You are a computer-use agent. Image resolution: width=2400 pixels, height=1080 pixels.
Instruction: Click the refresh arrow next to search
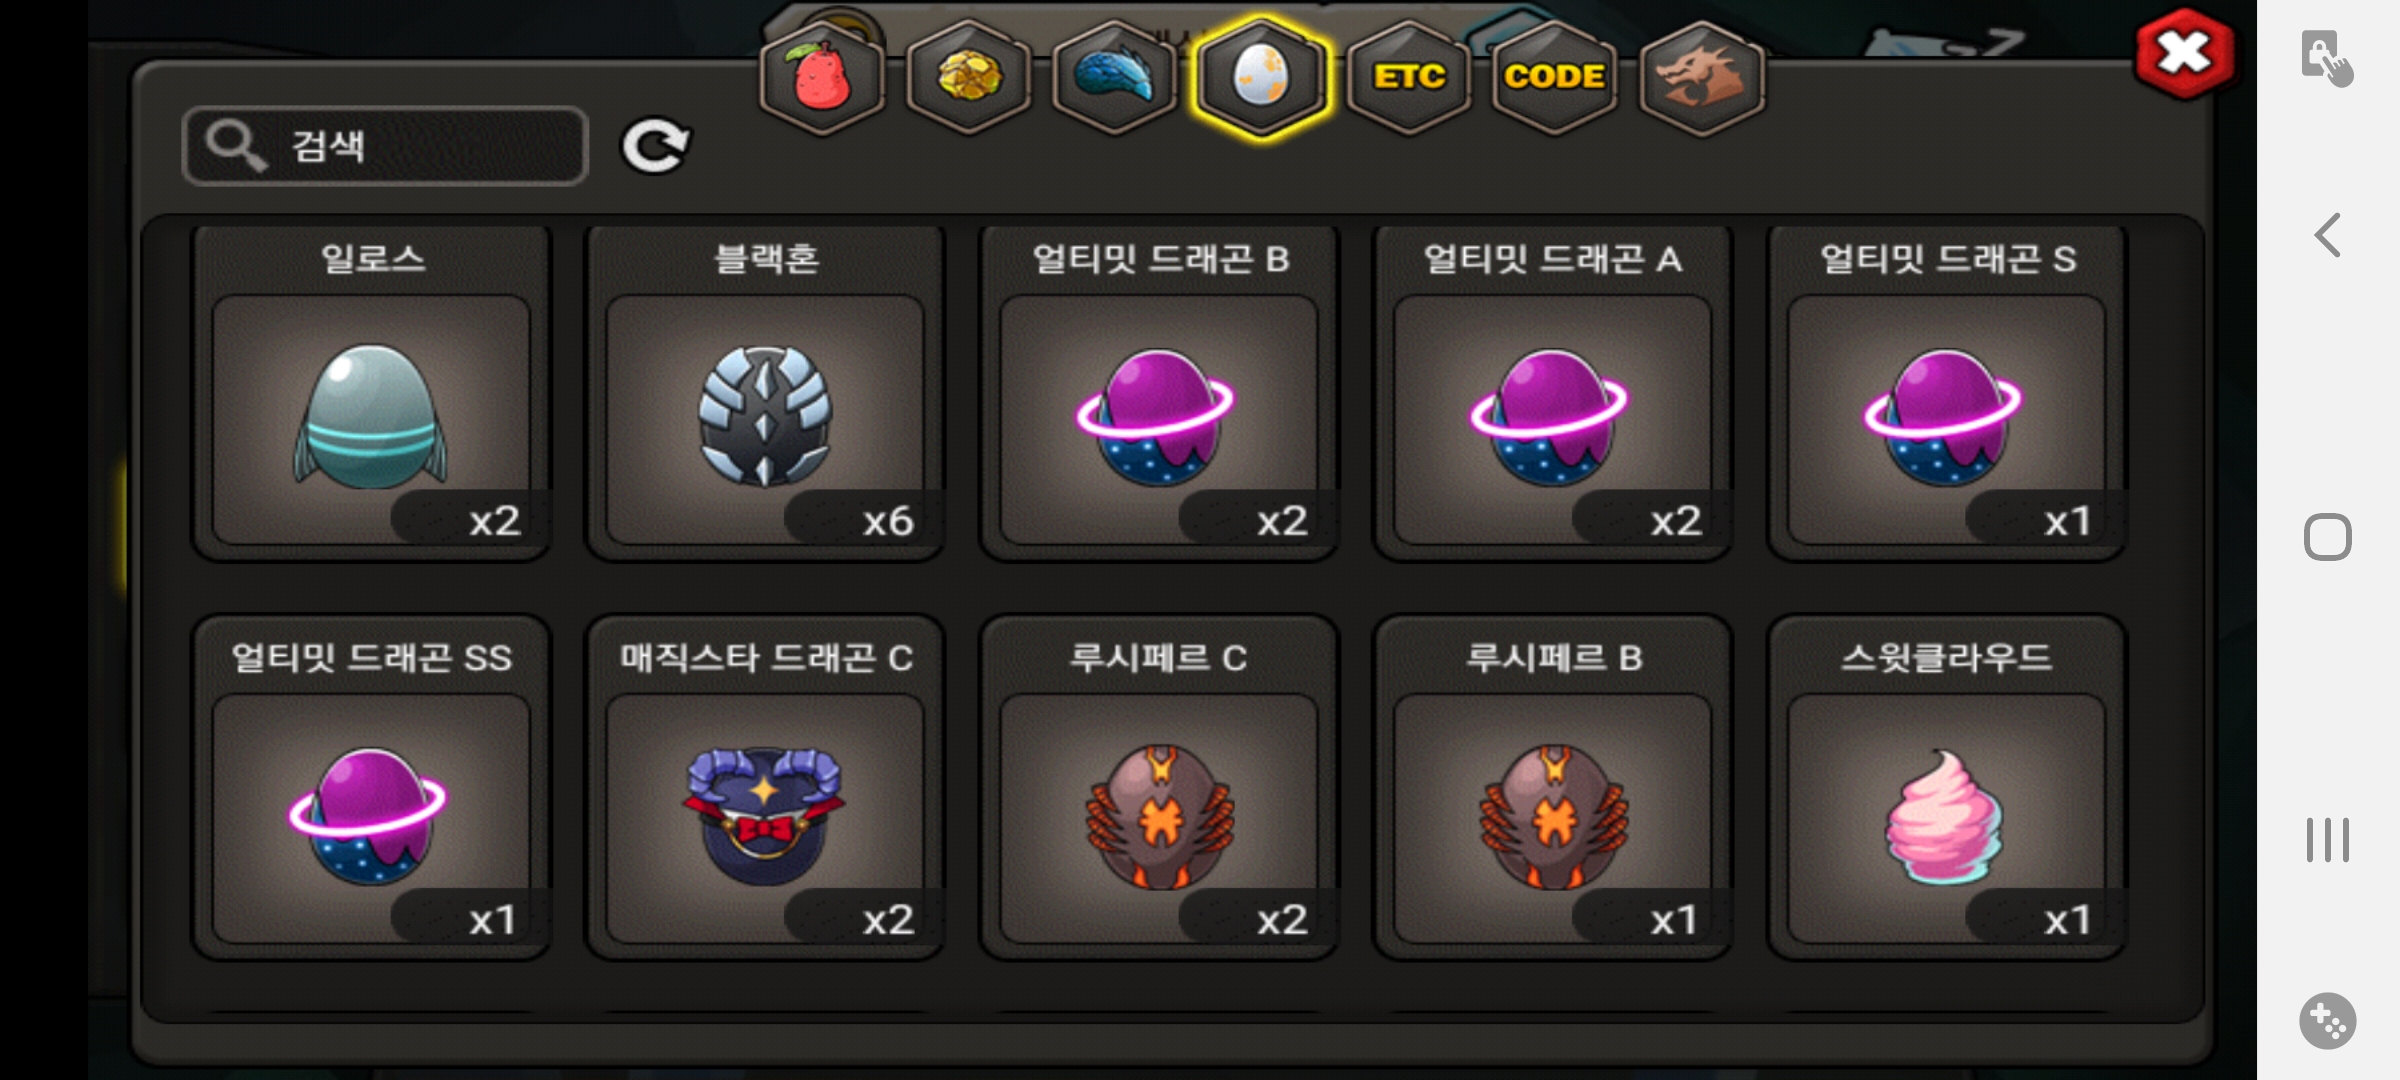tap(656, 146)
